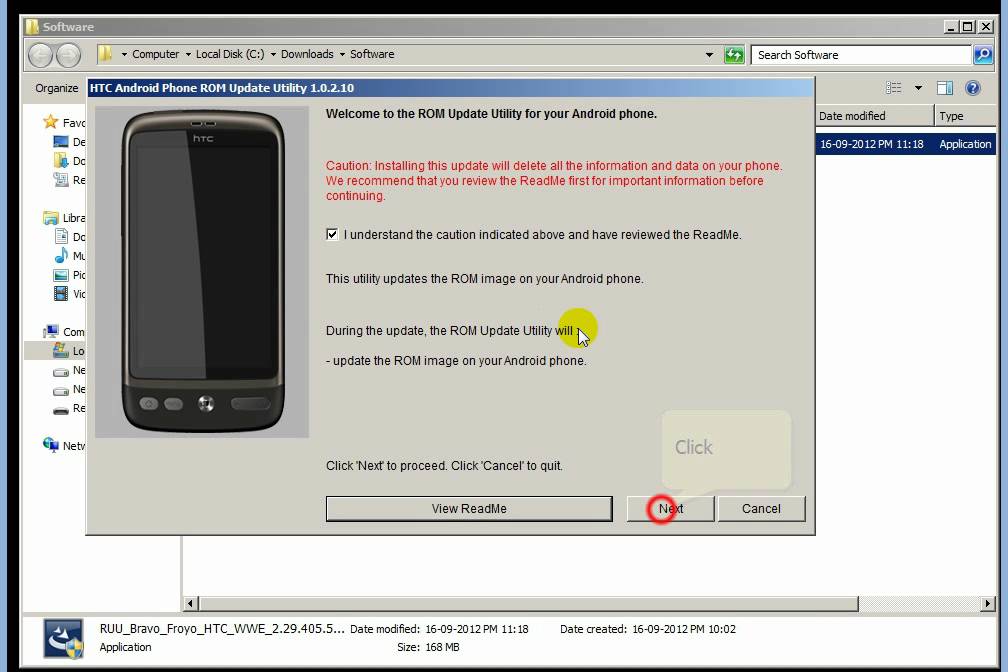Select the Recent Places icon under Favorites
This screenshot has width=1008, height=672.
(61, 180)
